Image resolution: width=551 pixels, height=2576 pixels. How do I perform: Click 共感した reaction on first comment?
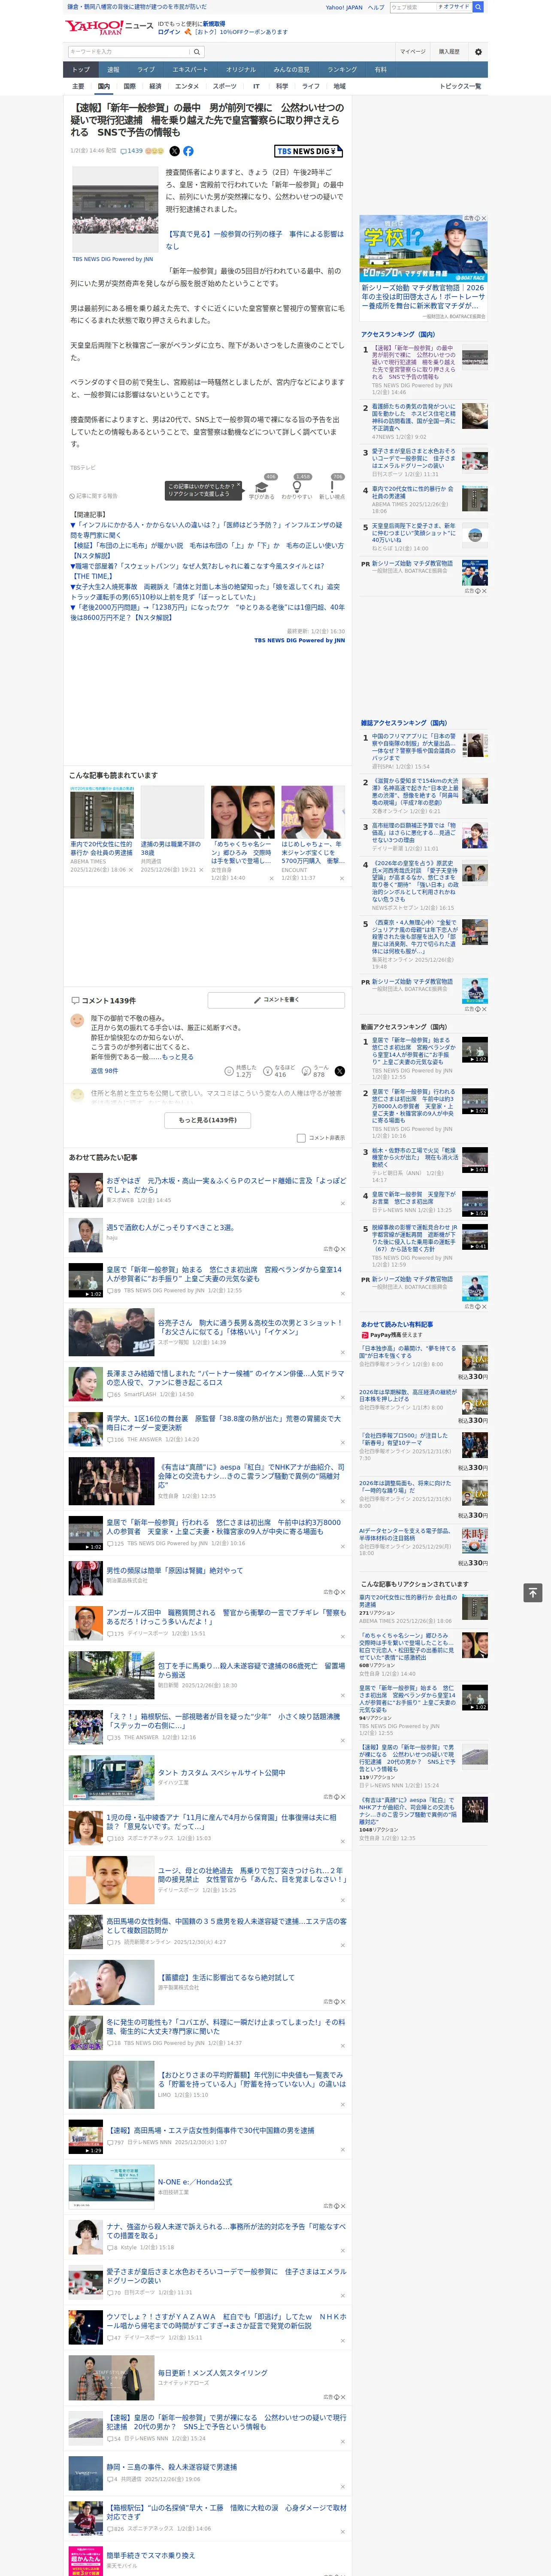point(240,1071)
